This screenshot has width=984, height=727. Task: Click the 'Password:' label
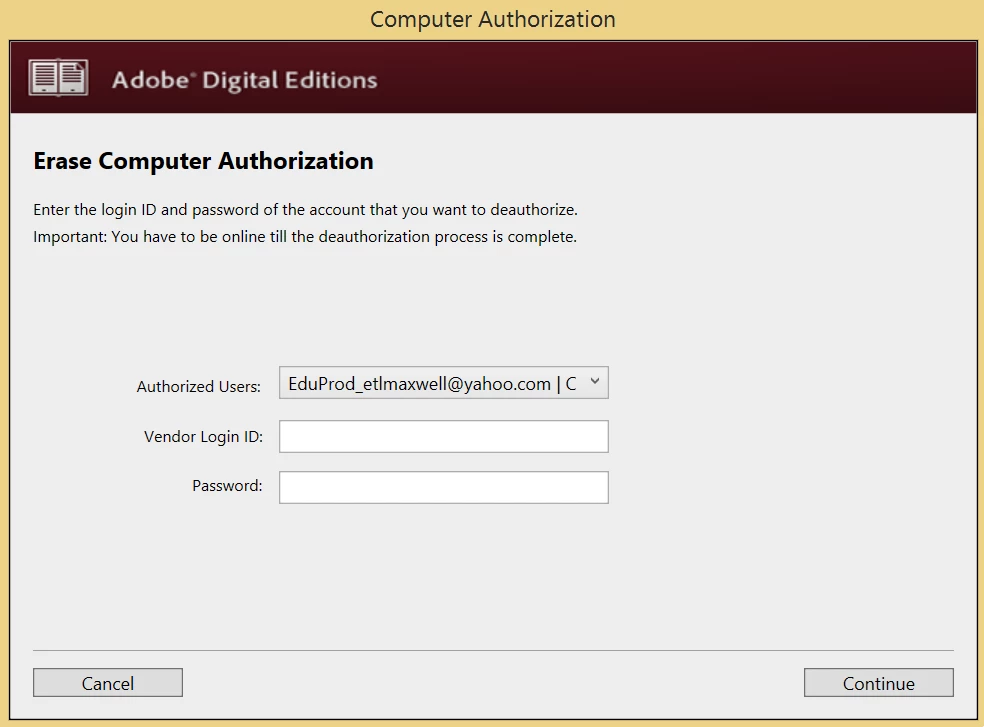[227, 486]
